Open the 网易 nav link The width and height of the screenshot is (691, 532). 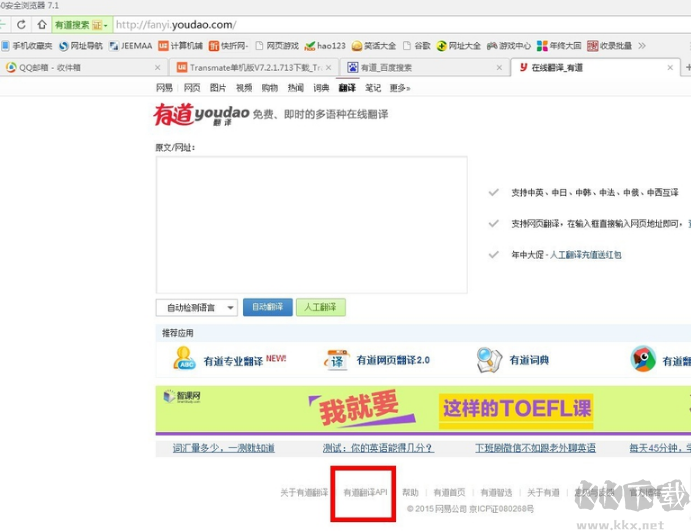point(164,88)
